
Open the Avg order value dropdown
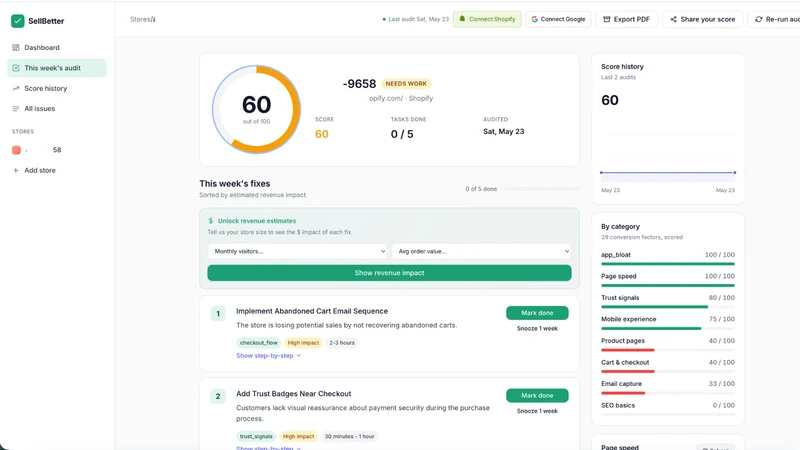click(481, 251)
